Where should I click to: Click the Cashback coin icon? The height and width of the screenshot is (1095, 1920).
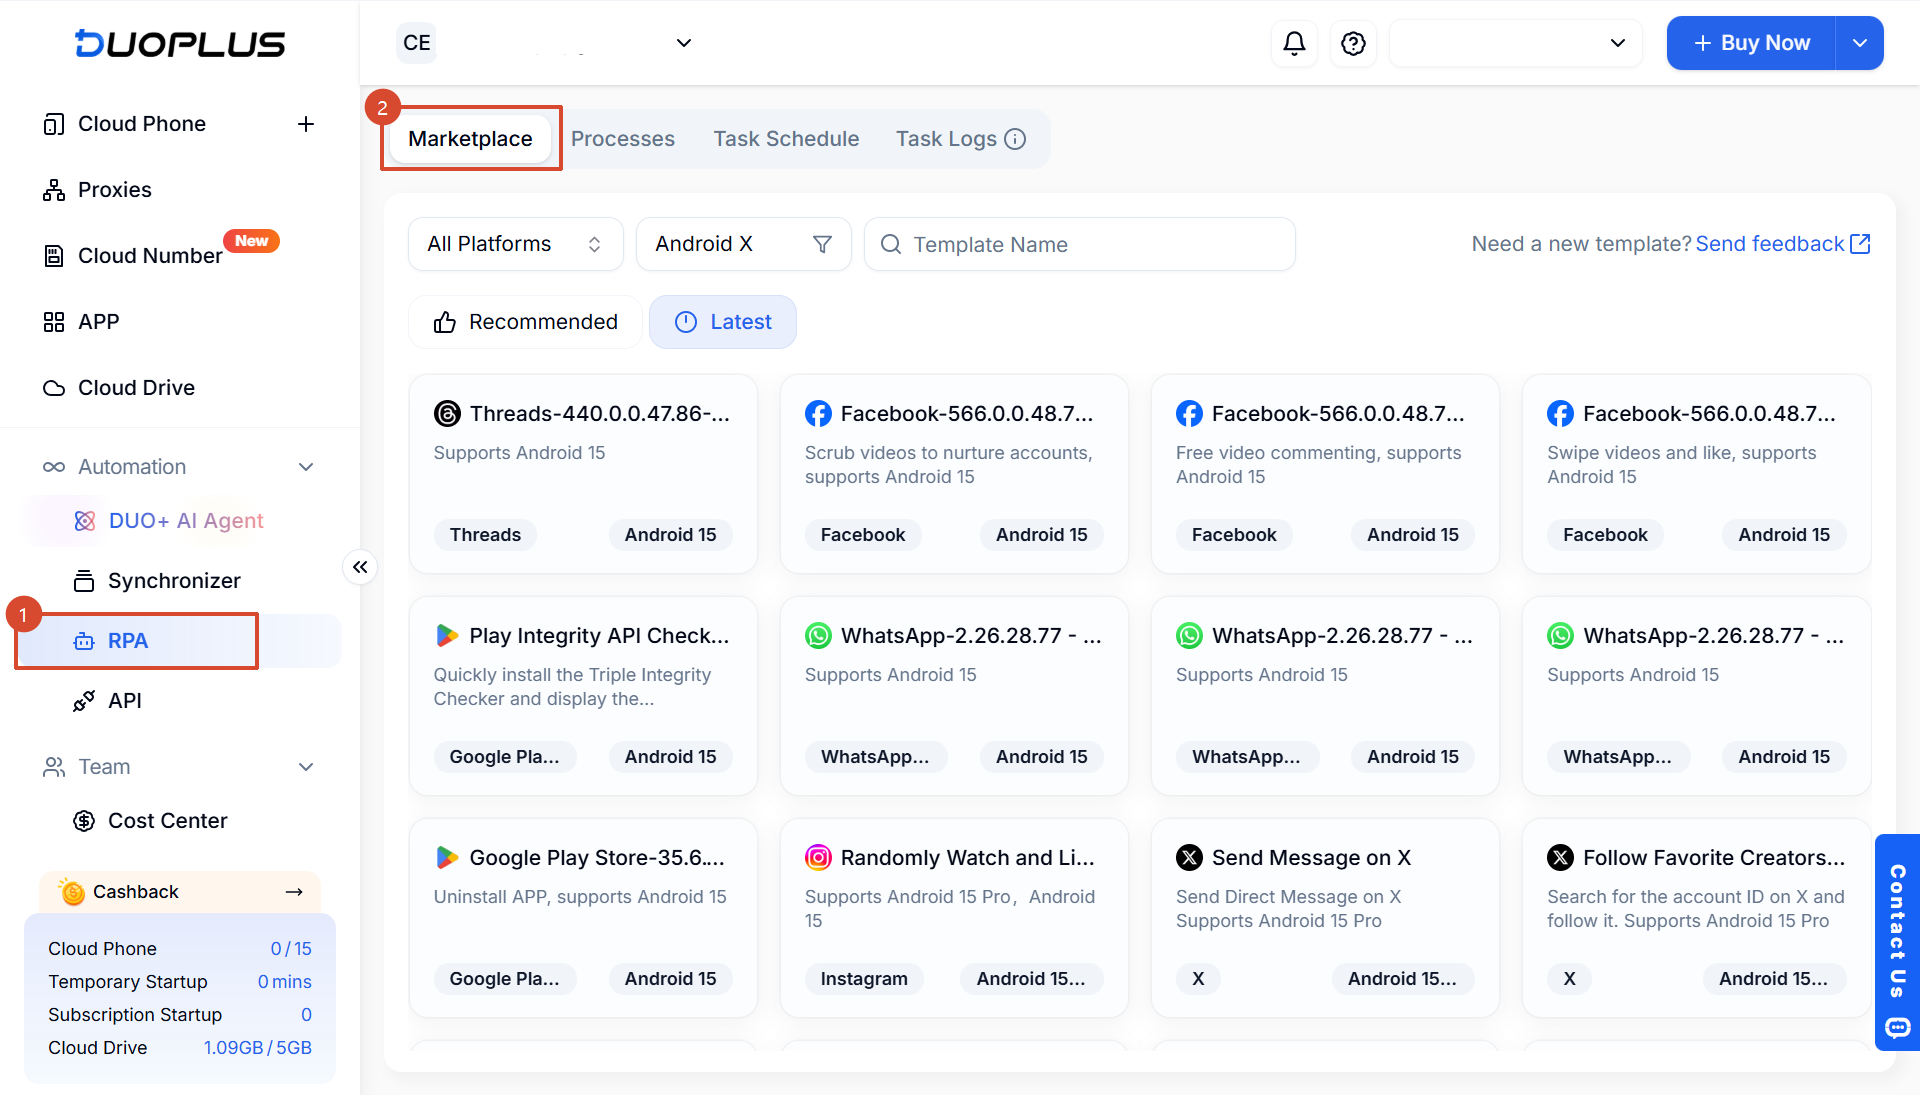click(72, 891)
